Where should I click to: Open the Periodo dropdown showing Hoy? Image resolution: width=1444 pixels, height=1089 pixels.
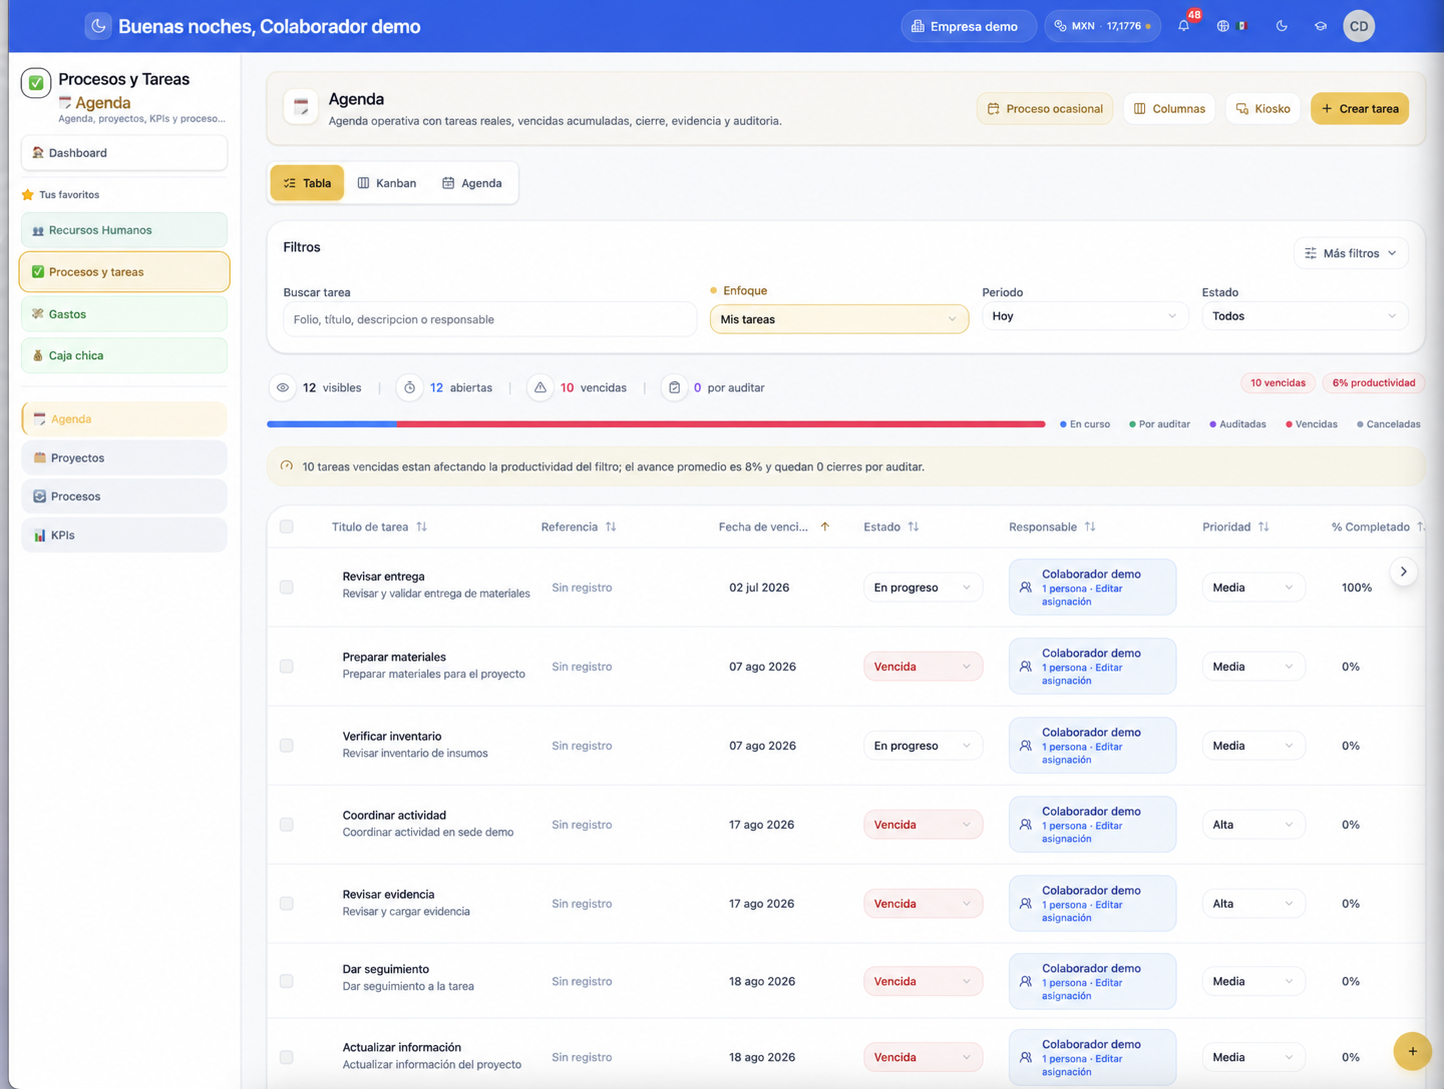click(1085, 316)
